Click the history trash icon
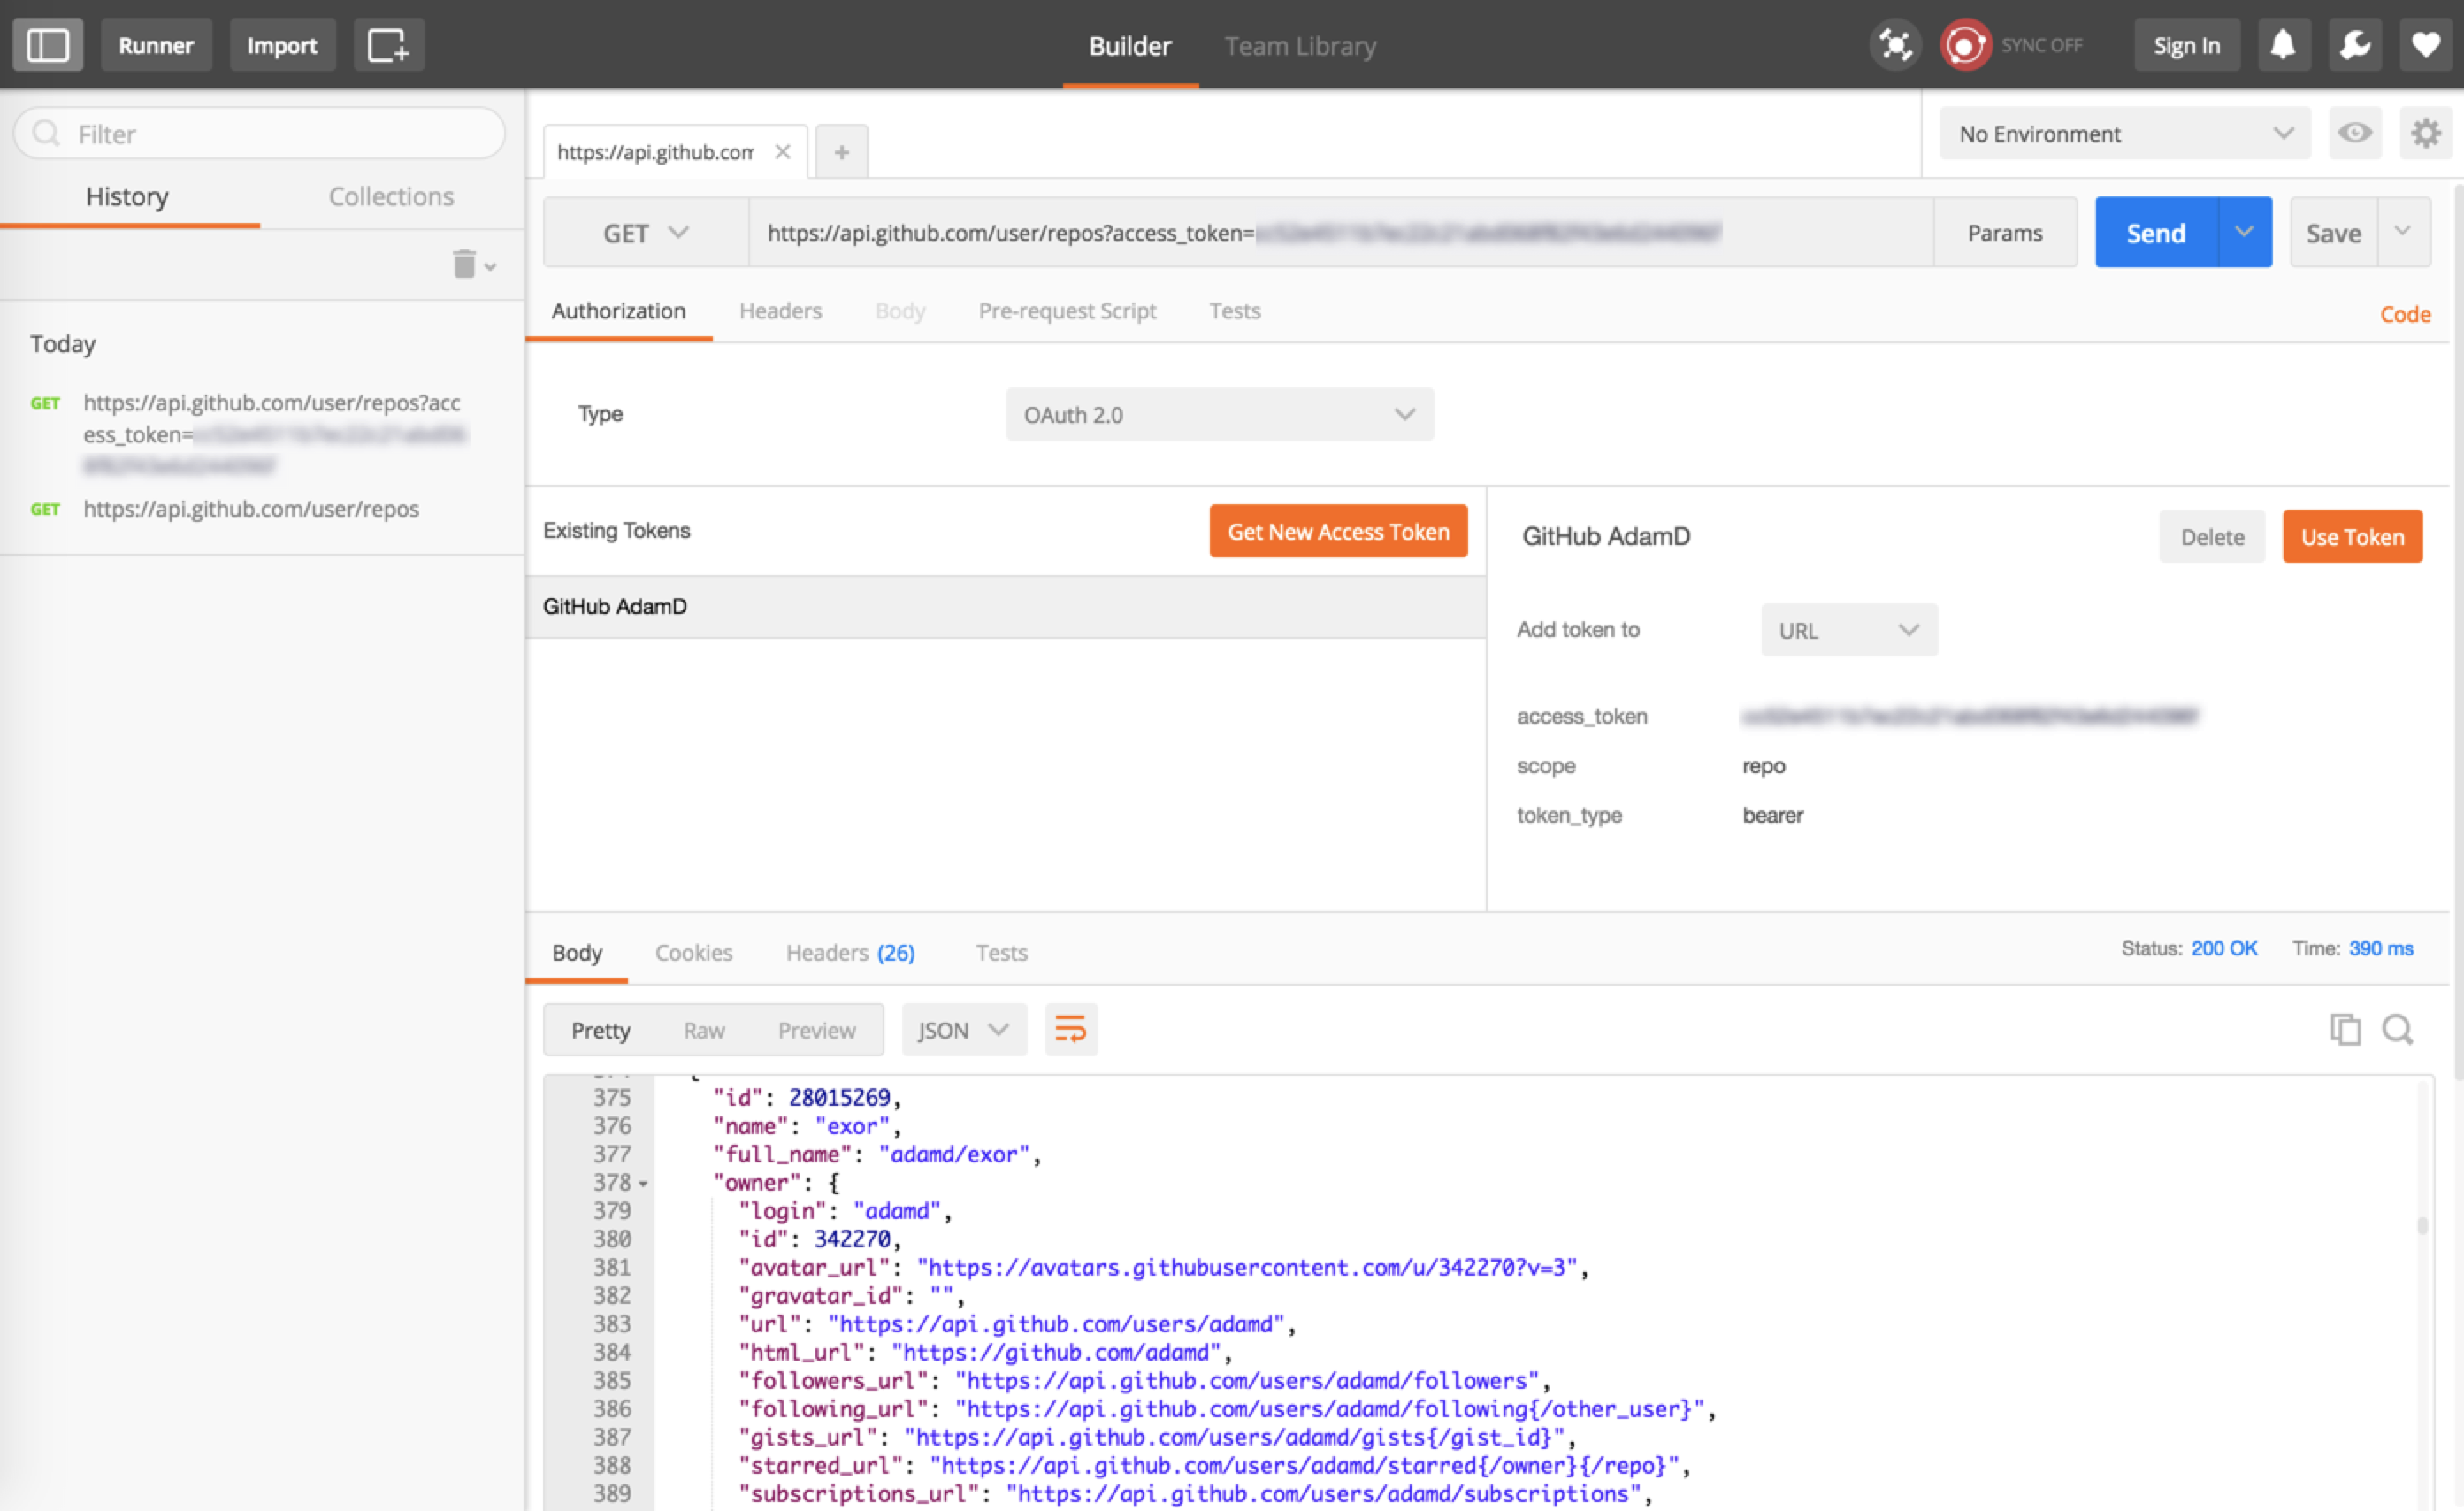The width and height of the screenshot is (2464, 1511). click(x=464, y=265)
